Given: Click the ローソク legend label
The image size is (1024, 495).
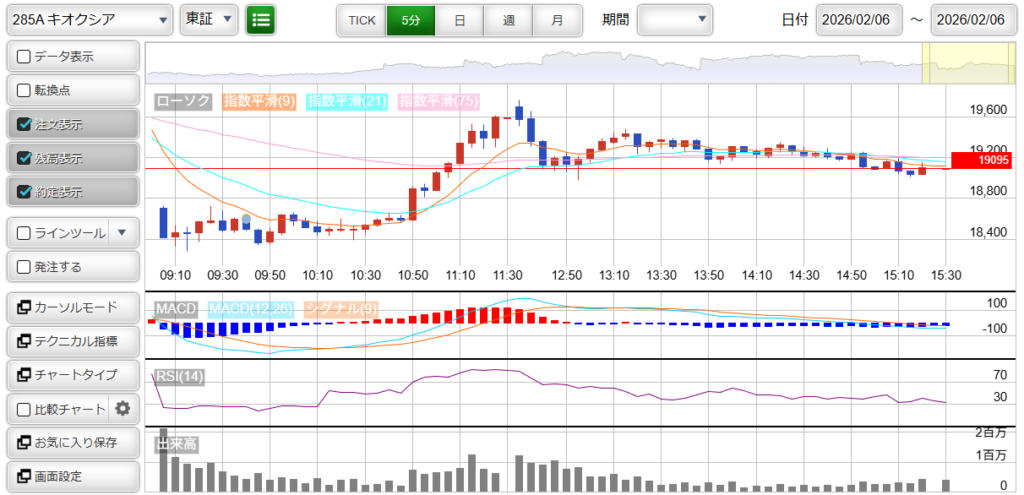Looking at the screenshot, I should [x=183, y=101].
